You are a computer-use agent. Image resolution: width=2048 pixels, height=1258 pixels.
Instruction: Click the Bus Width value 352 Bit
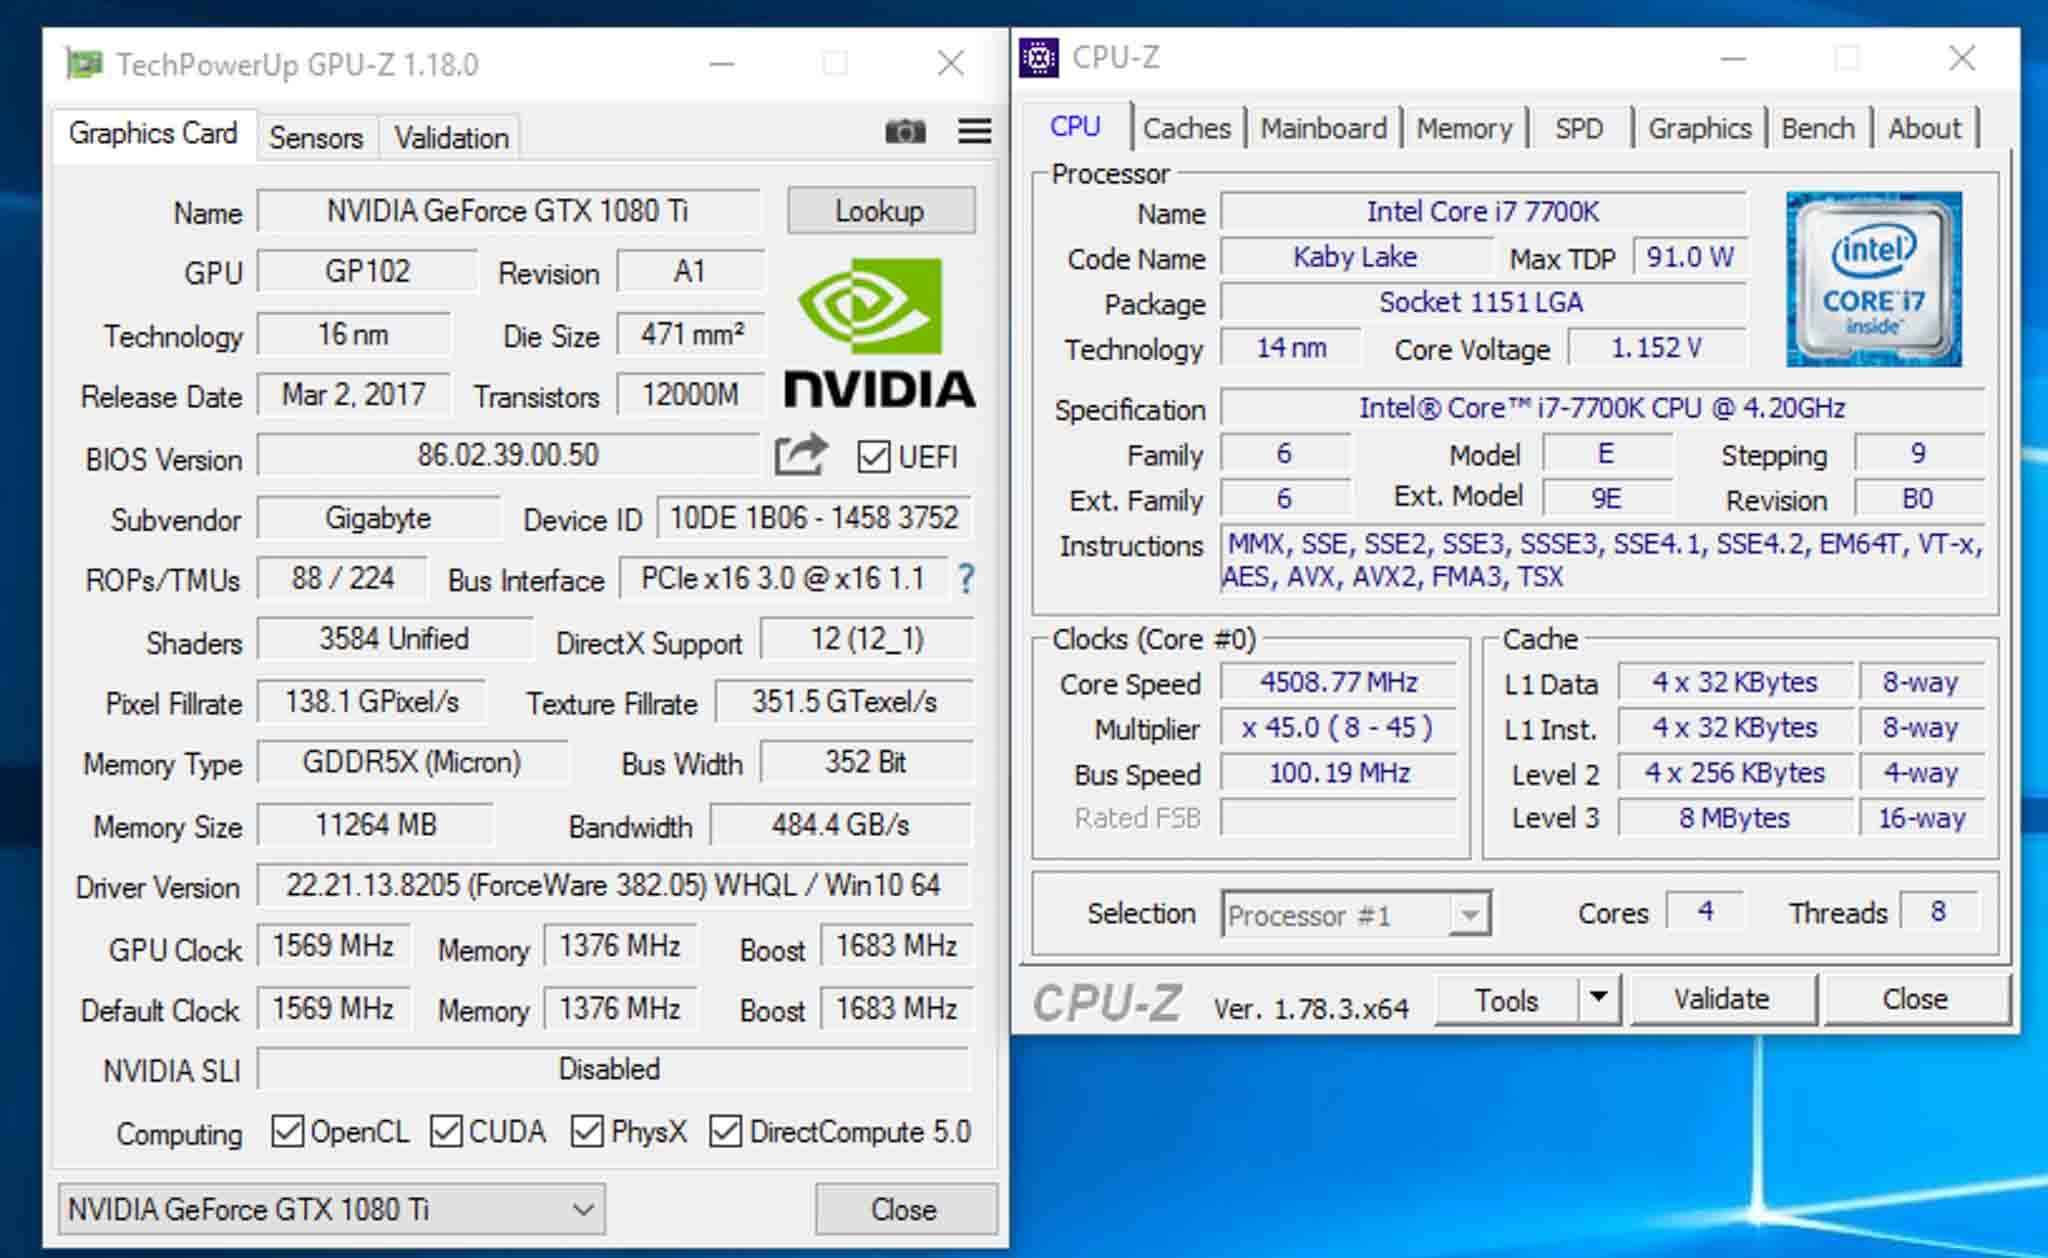(866, 762)
